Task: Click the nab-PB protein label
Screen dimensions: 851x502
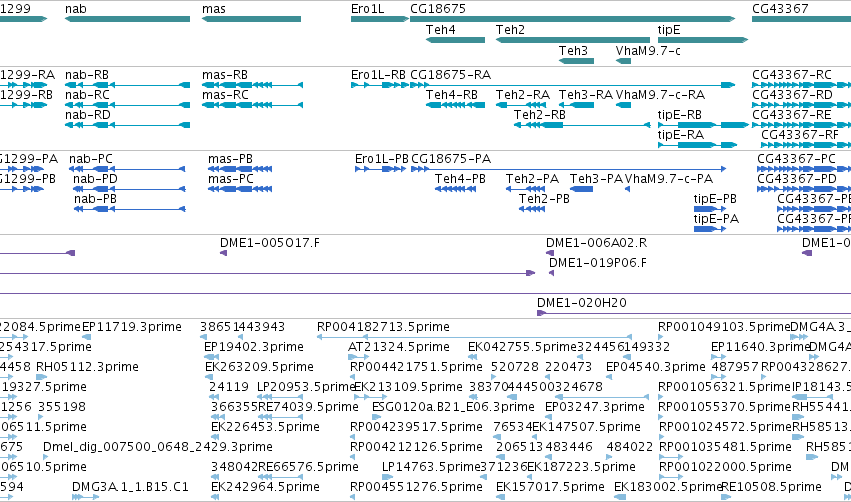Action: point(96,199)
